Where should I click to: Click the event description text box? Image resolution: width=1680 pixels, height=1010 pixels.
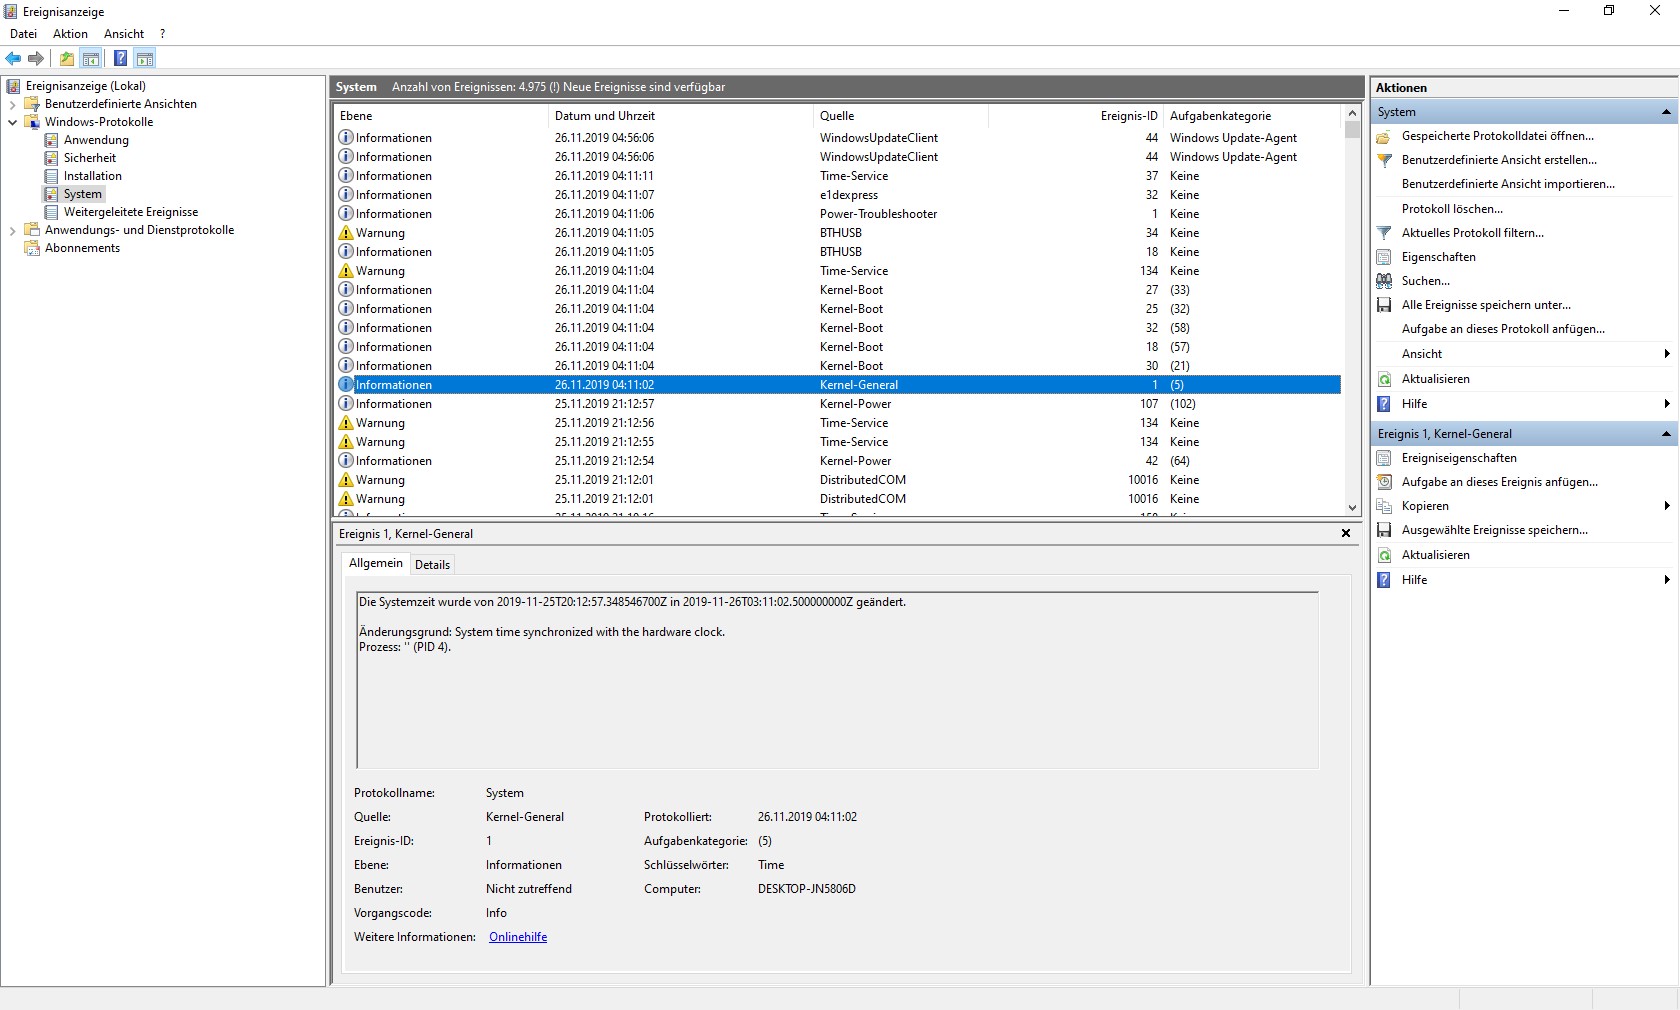837,680
